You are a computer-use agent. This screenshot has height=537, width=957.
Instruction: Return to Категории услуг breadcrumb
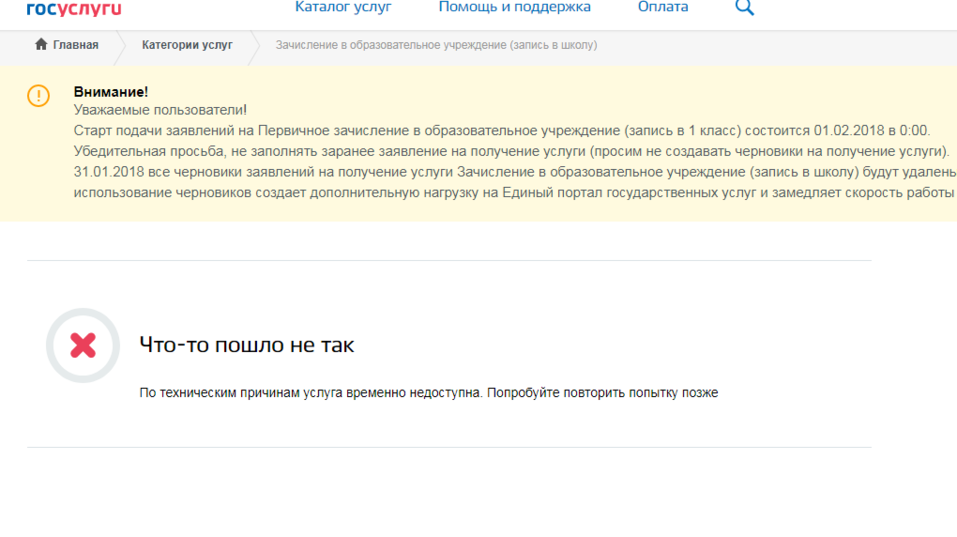click(x=187, y=45)
